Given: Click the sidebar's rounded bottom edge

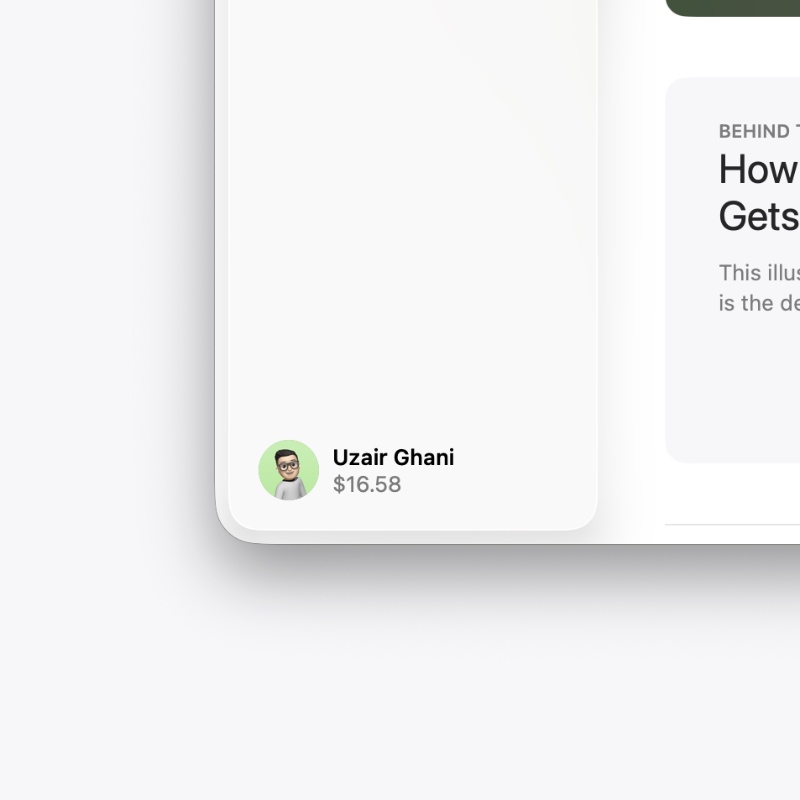Looking at the screenshot, I should (x=412, y=529).
